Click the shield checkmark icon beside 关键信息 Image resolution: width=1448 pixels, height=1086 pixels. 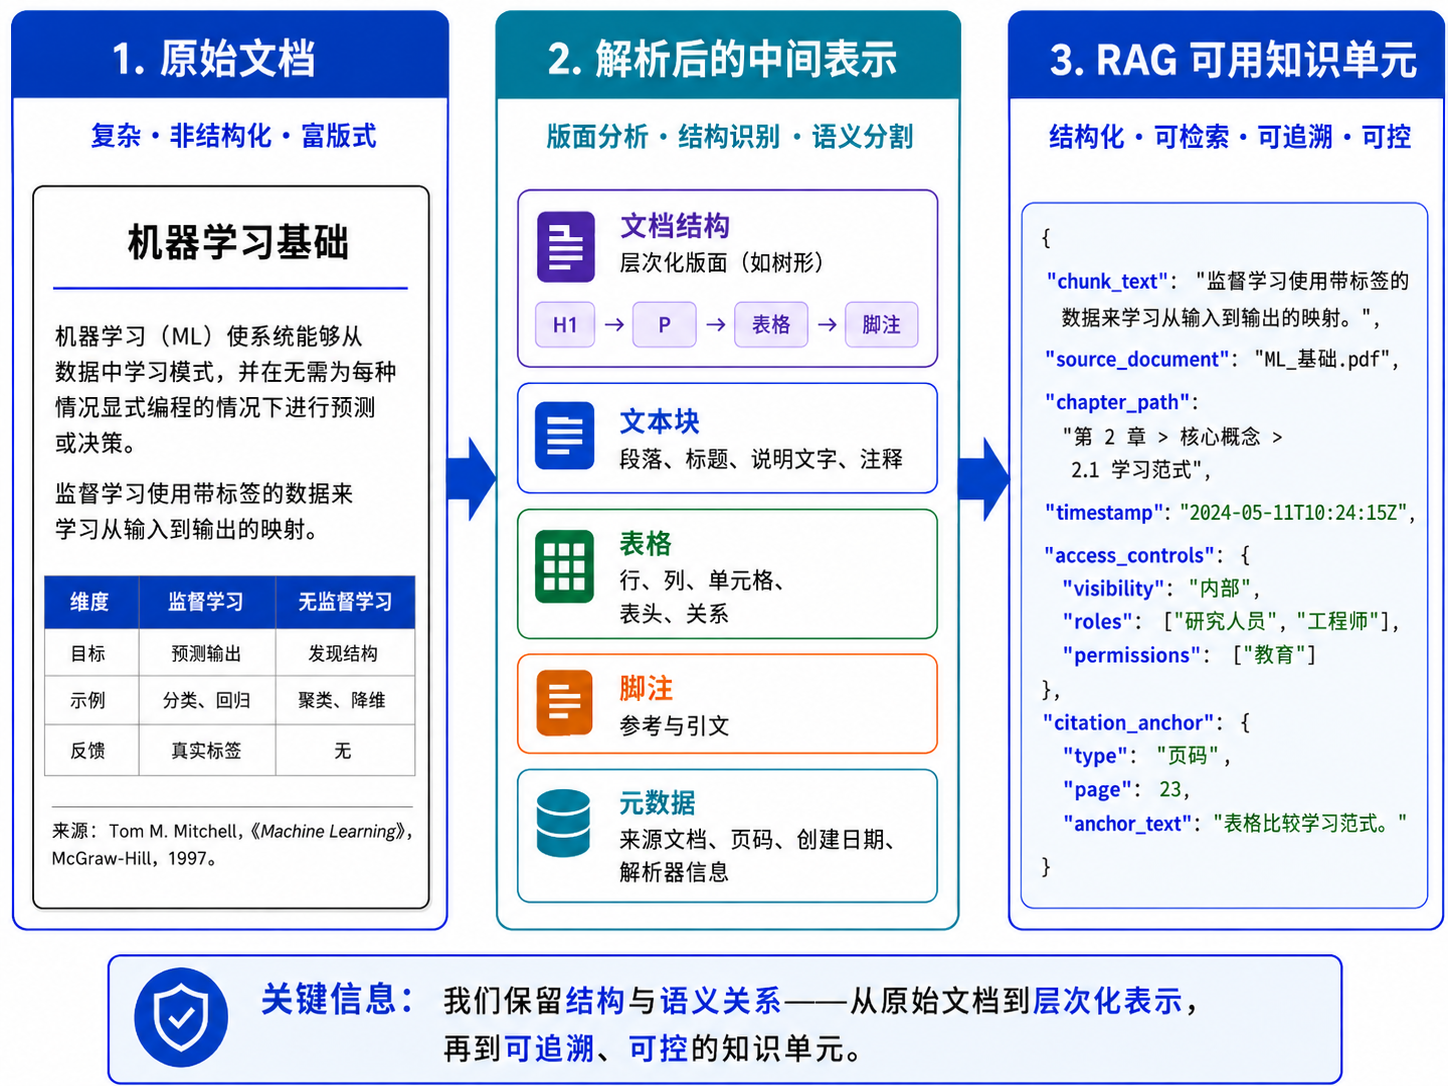tap(181, 1018)
